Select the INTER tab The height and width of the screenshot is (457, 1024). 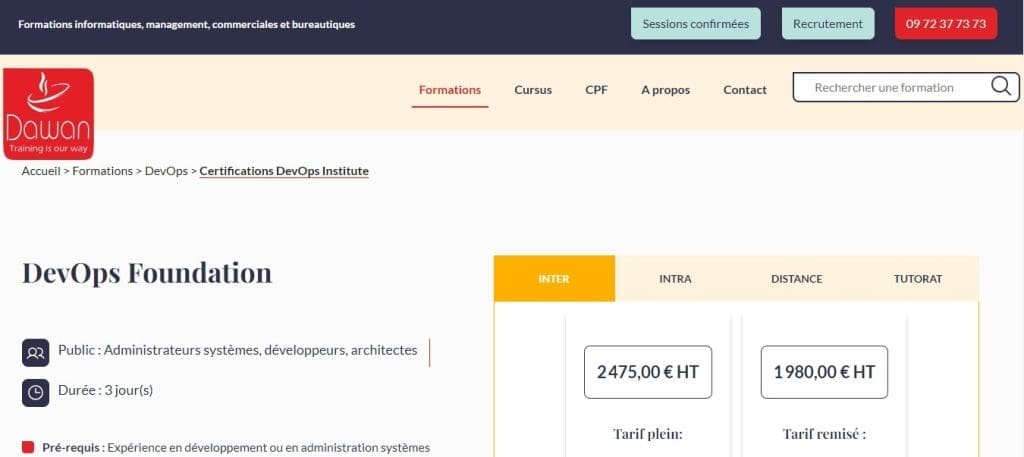pos(554,279)
